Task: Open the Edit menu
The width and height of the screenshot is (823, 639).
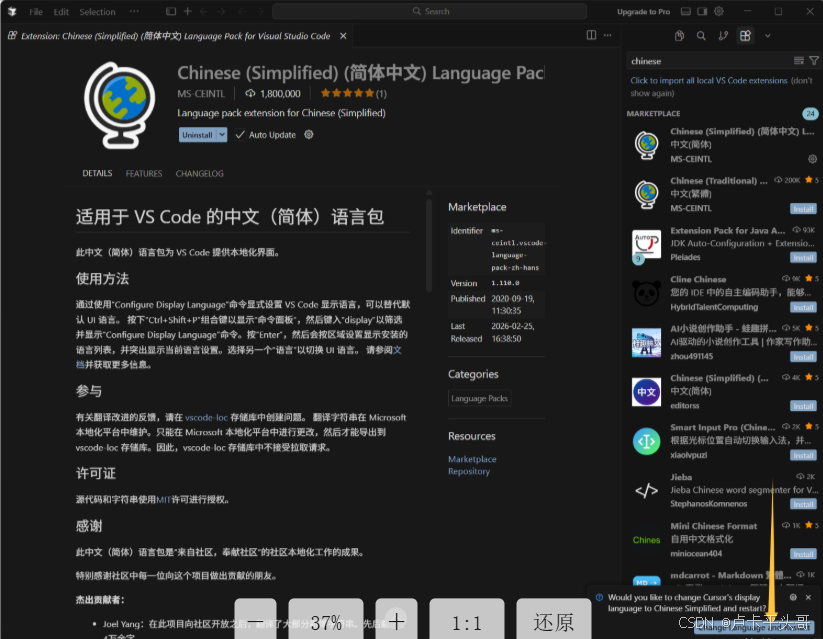Action: pos(61,12)
